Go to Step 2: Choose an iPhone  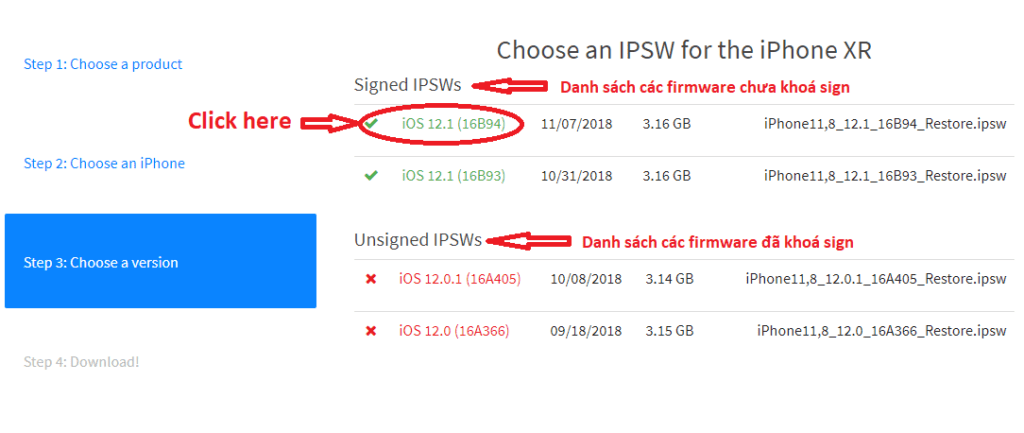pos(104,163)
